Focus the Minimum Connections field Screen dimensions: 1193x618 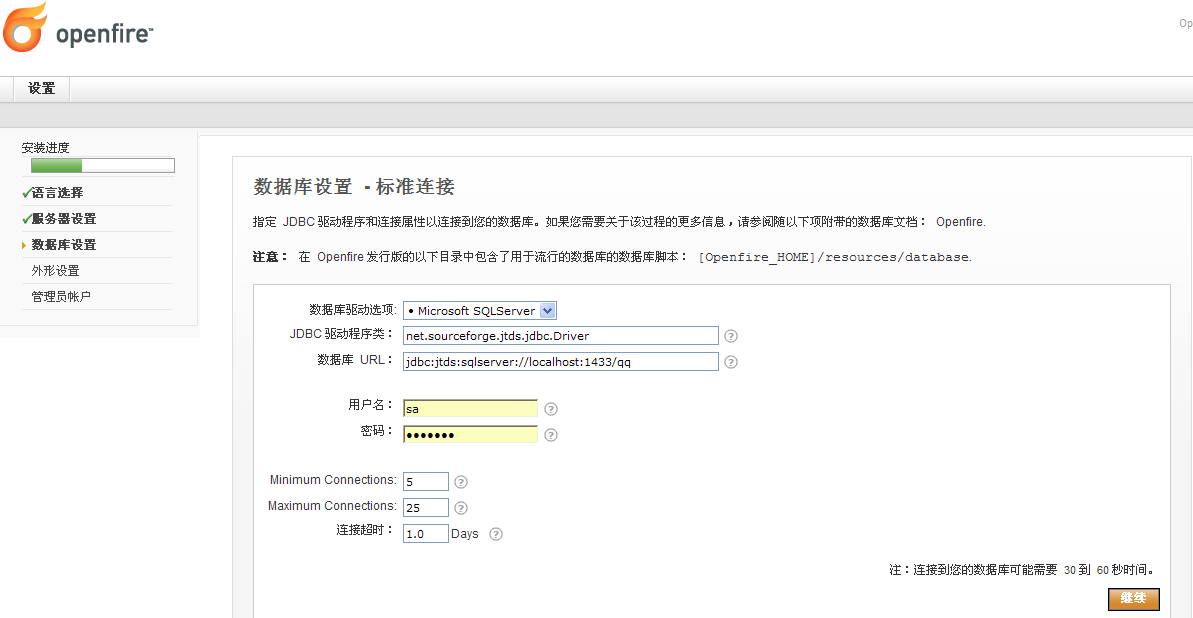point(426,482)
